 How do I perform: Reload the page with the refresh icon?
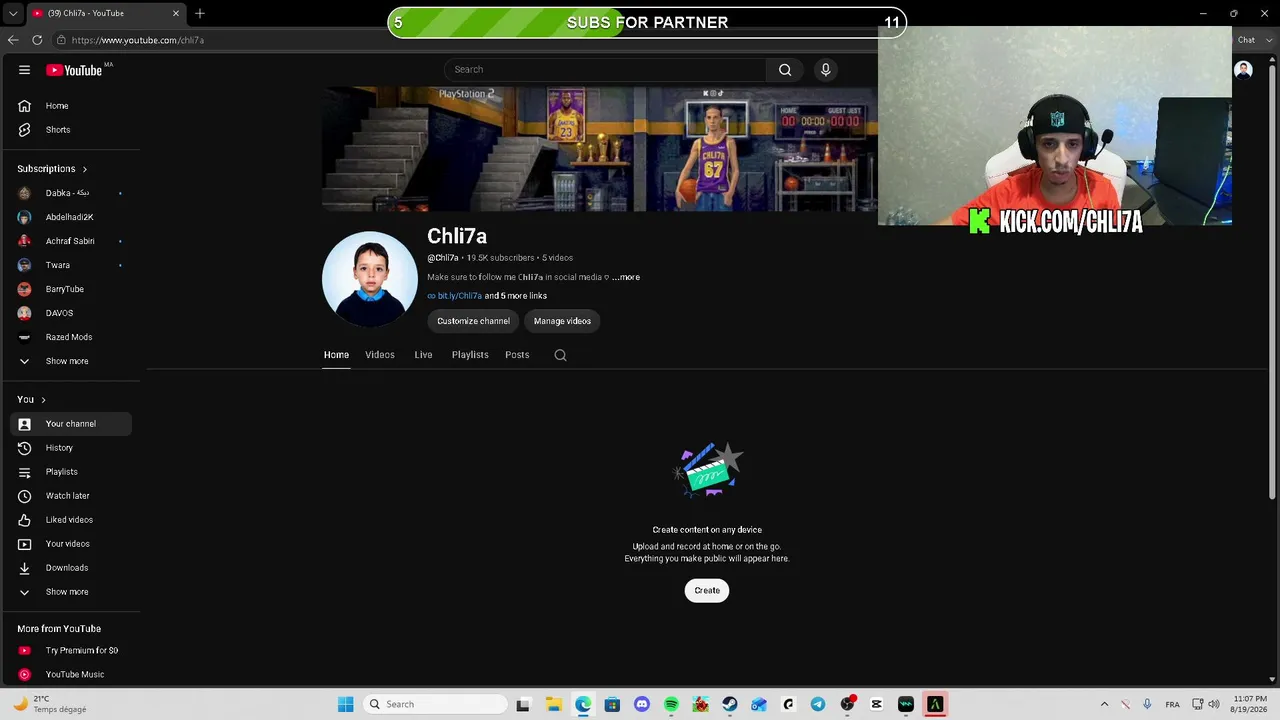pyautogui.click(x=37, y=40)
